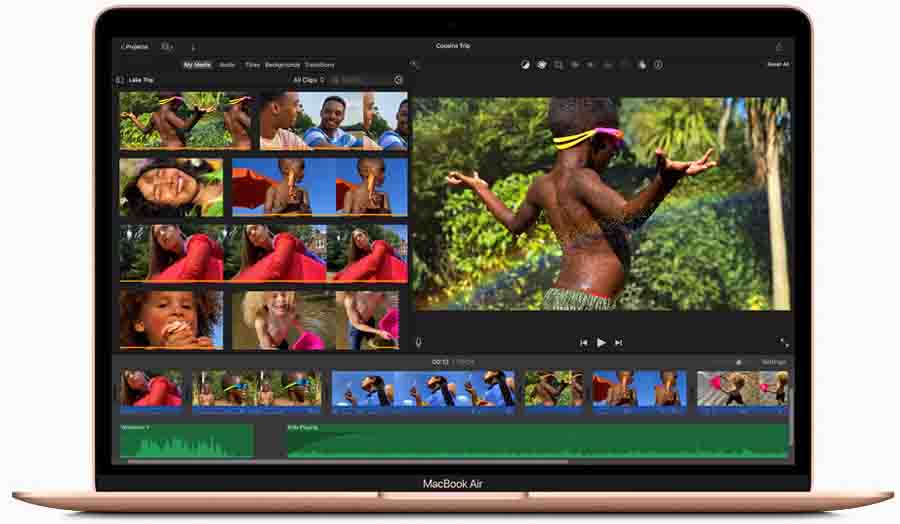Viewport: 900px width, 524px height.
Task: Click the Cousins Trip project title
Action: tap(453, 45)
